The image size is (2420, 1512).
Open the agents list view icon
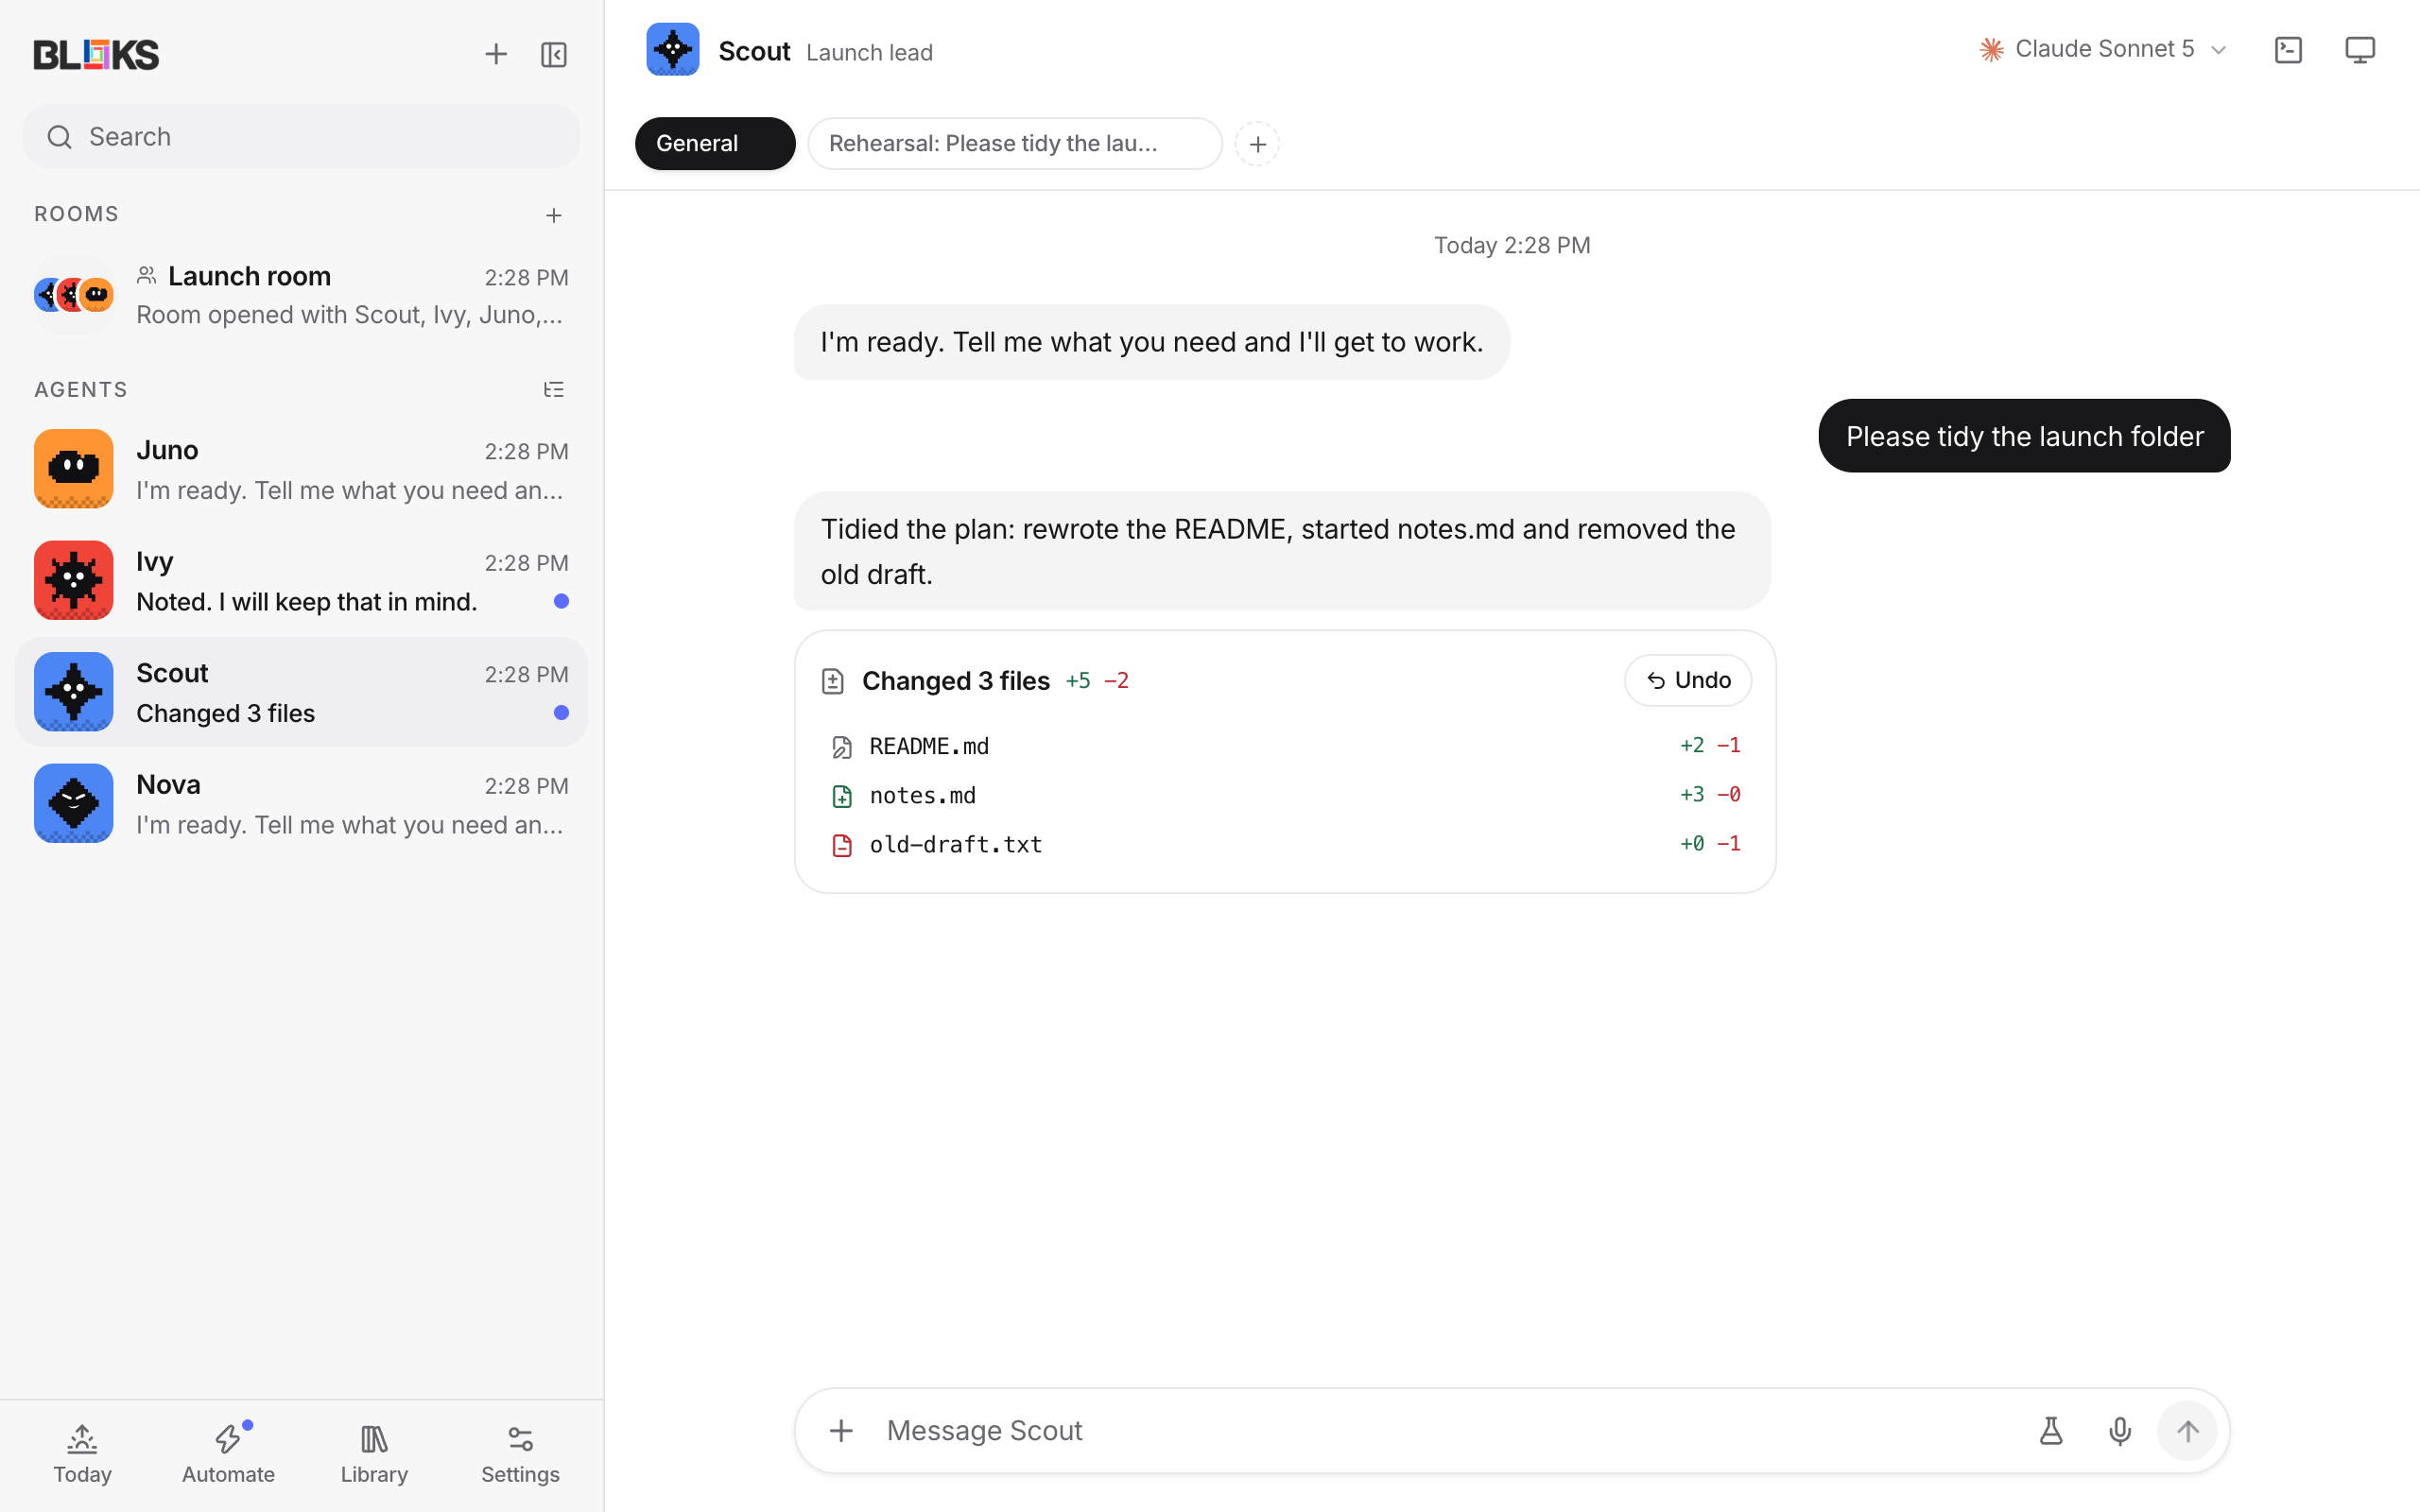coord(554,390)
